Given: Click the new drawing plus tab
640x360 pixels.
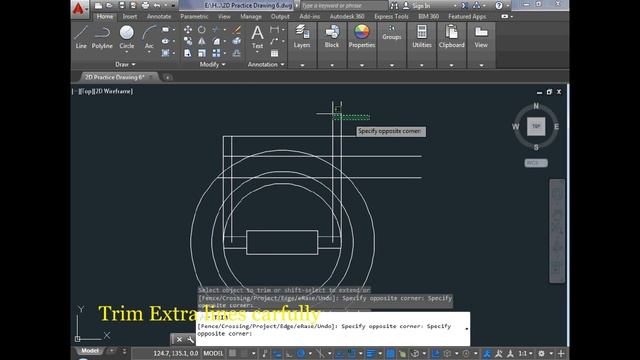Looking at the screenshot, I should point(167,77).
